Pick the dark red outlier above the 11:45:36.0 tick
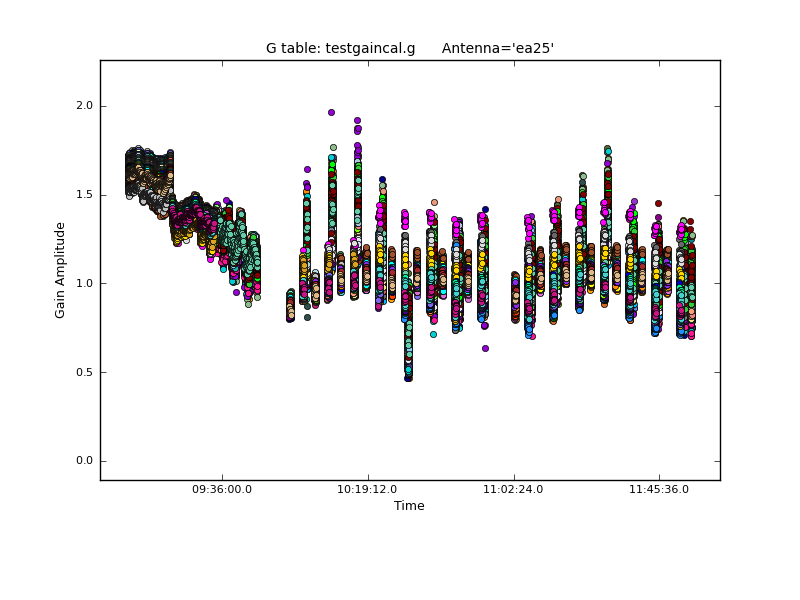The height and width of the screenshot is (600, 800). [658, 203]
